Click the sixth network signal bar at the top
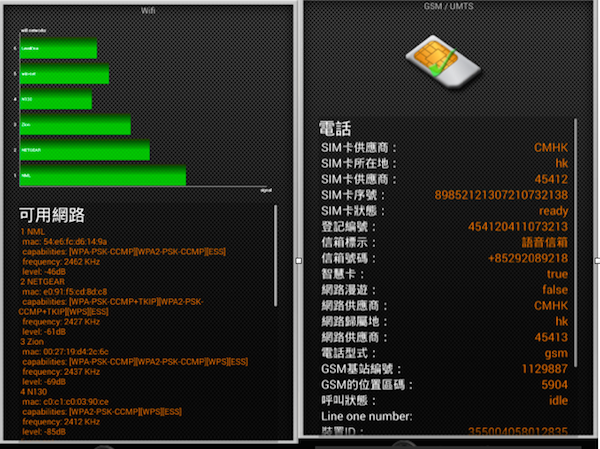The width and height of the screenshot is (600, 449). coord(58,48)
